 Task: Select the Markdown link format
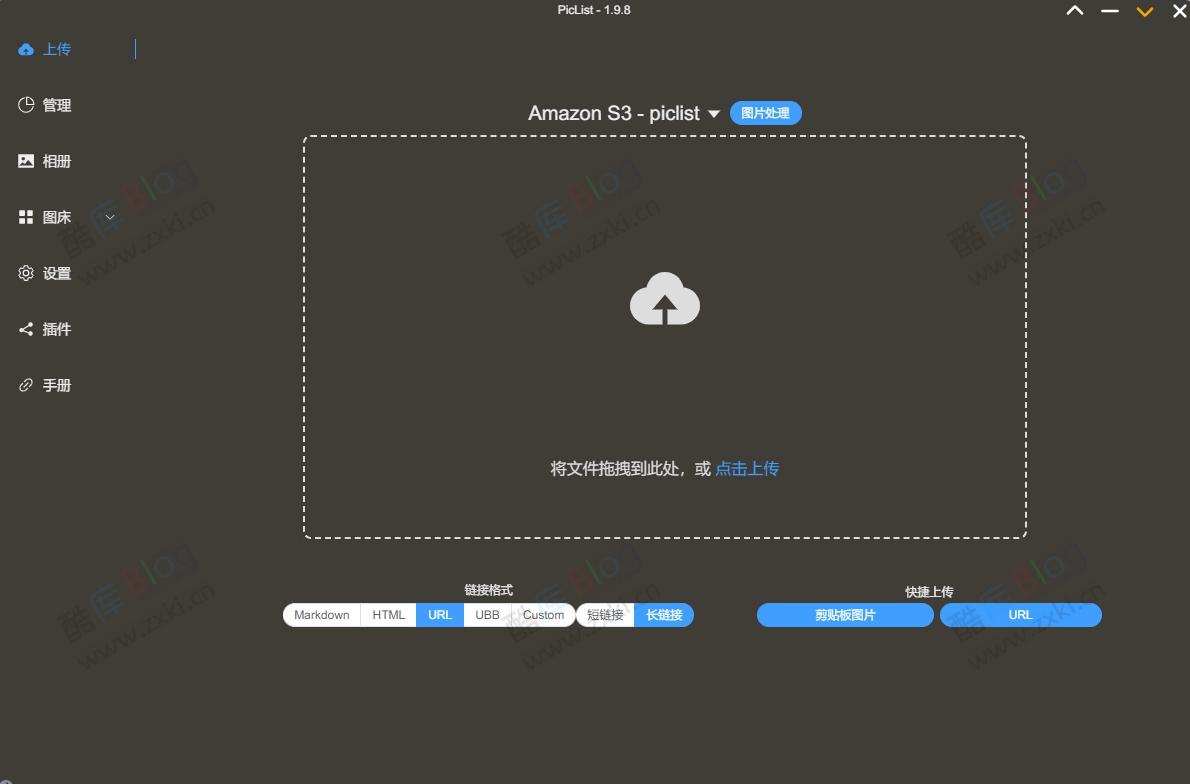coord(321,615)
